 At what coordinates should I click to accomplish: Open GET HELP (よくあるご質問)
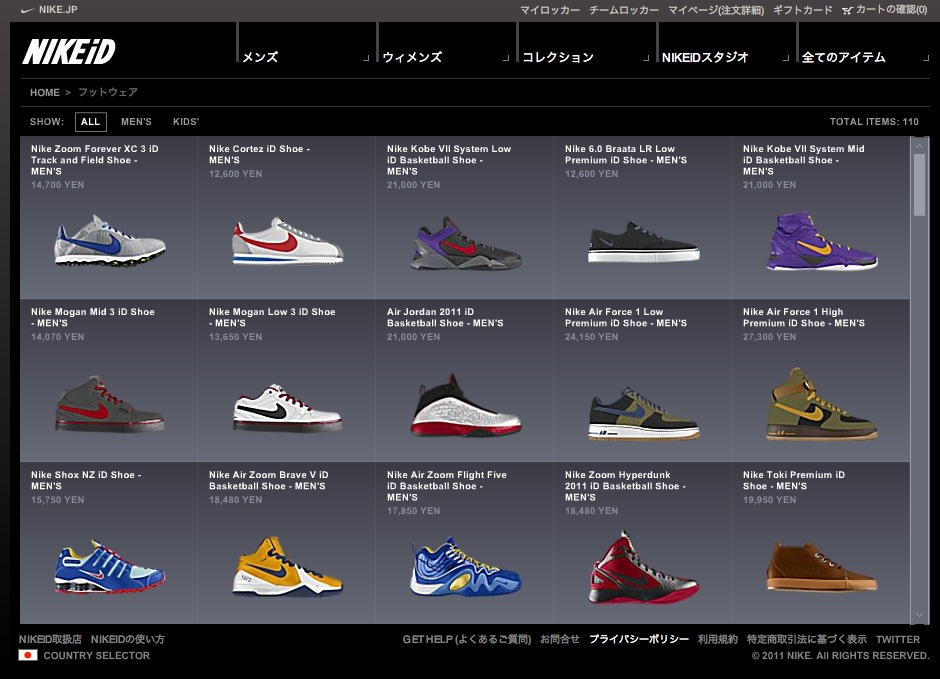466,639
